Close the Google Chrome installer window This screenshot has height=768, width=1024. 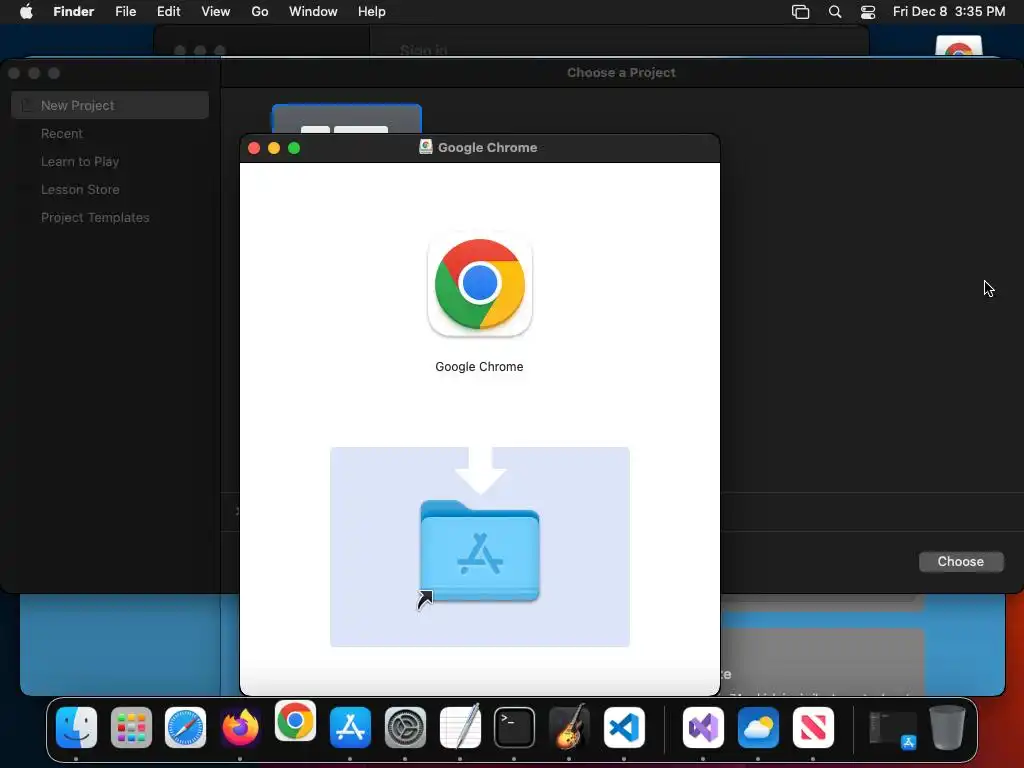(x=254, y=148)
